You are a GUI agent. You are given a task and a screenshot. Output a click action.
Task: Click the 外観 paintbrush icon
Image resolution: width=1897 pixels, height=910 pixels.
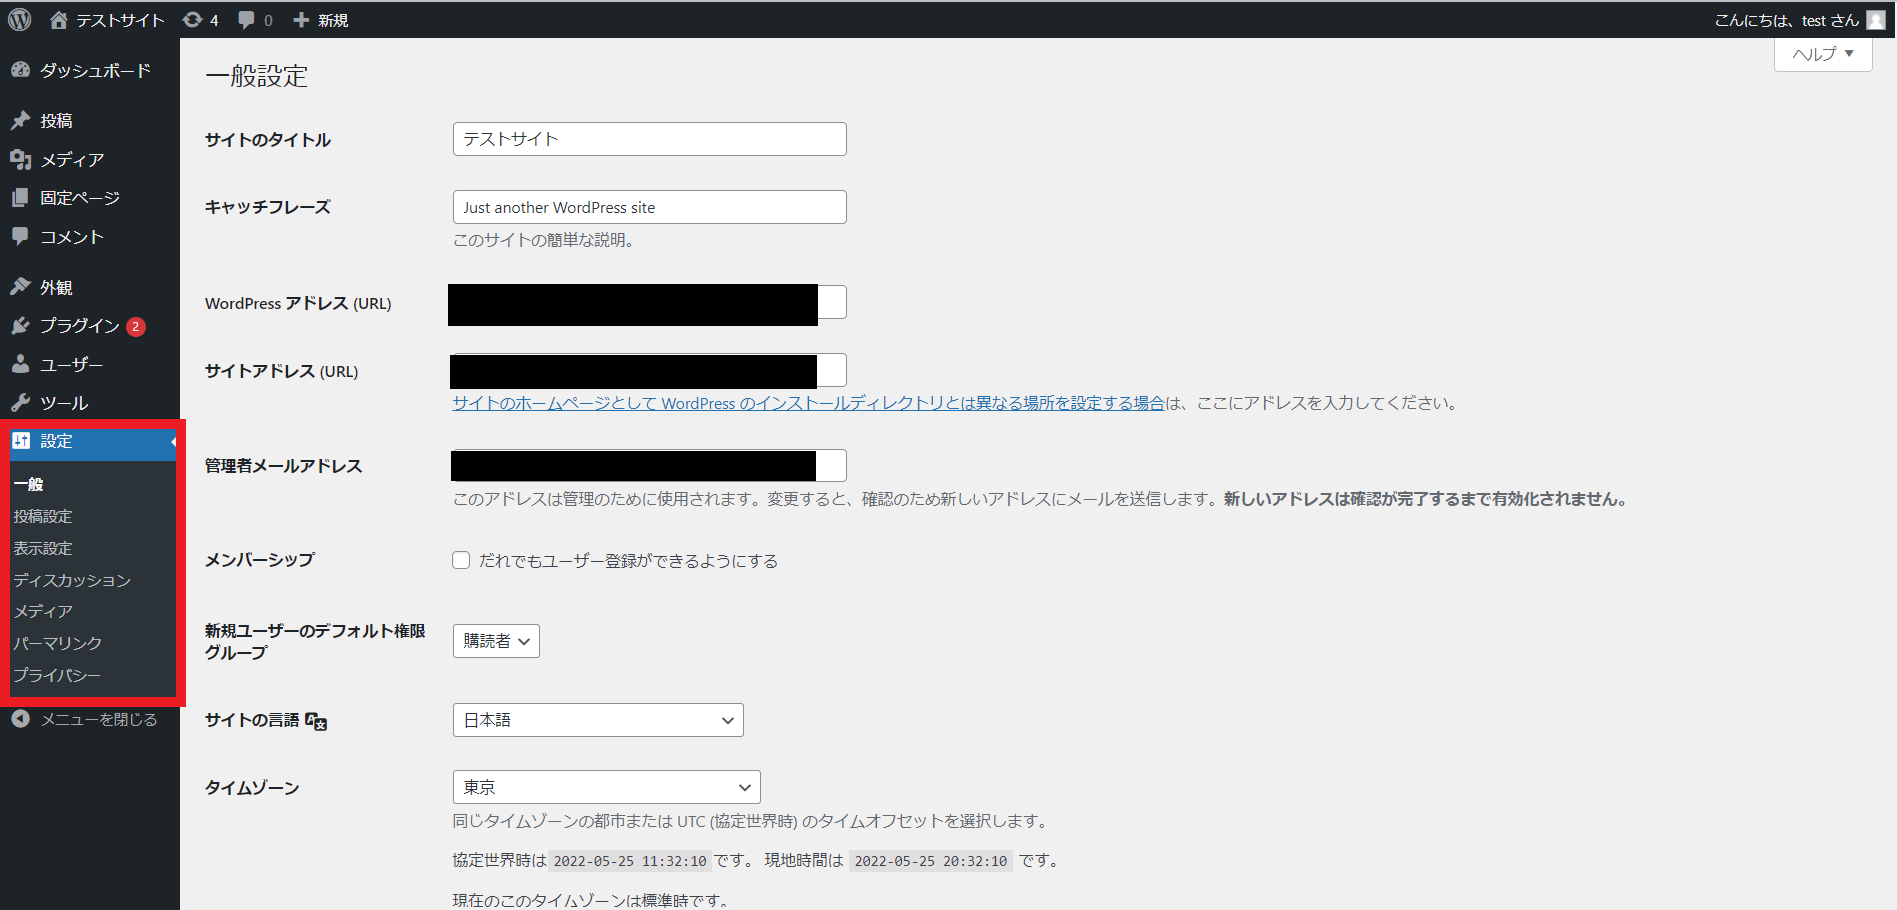click(20, 287)
